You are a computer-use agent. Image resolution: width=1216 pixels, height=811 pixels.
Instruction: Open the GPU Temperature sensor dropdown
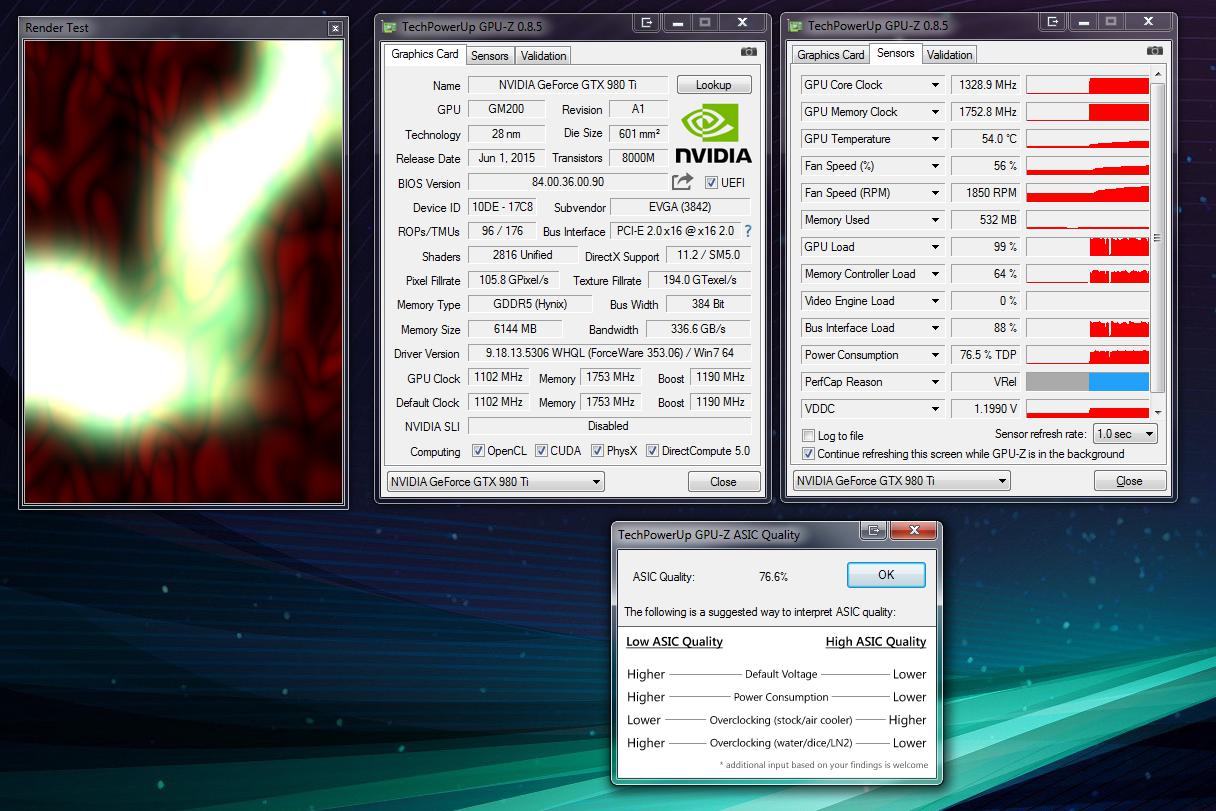coord(935,139)
